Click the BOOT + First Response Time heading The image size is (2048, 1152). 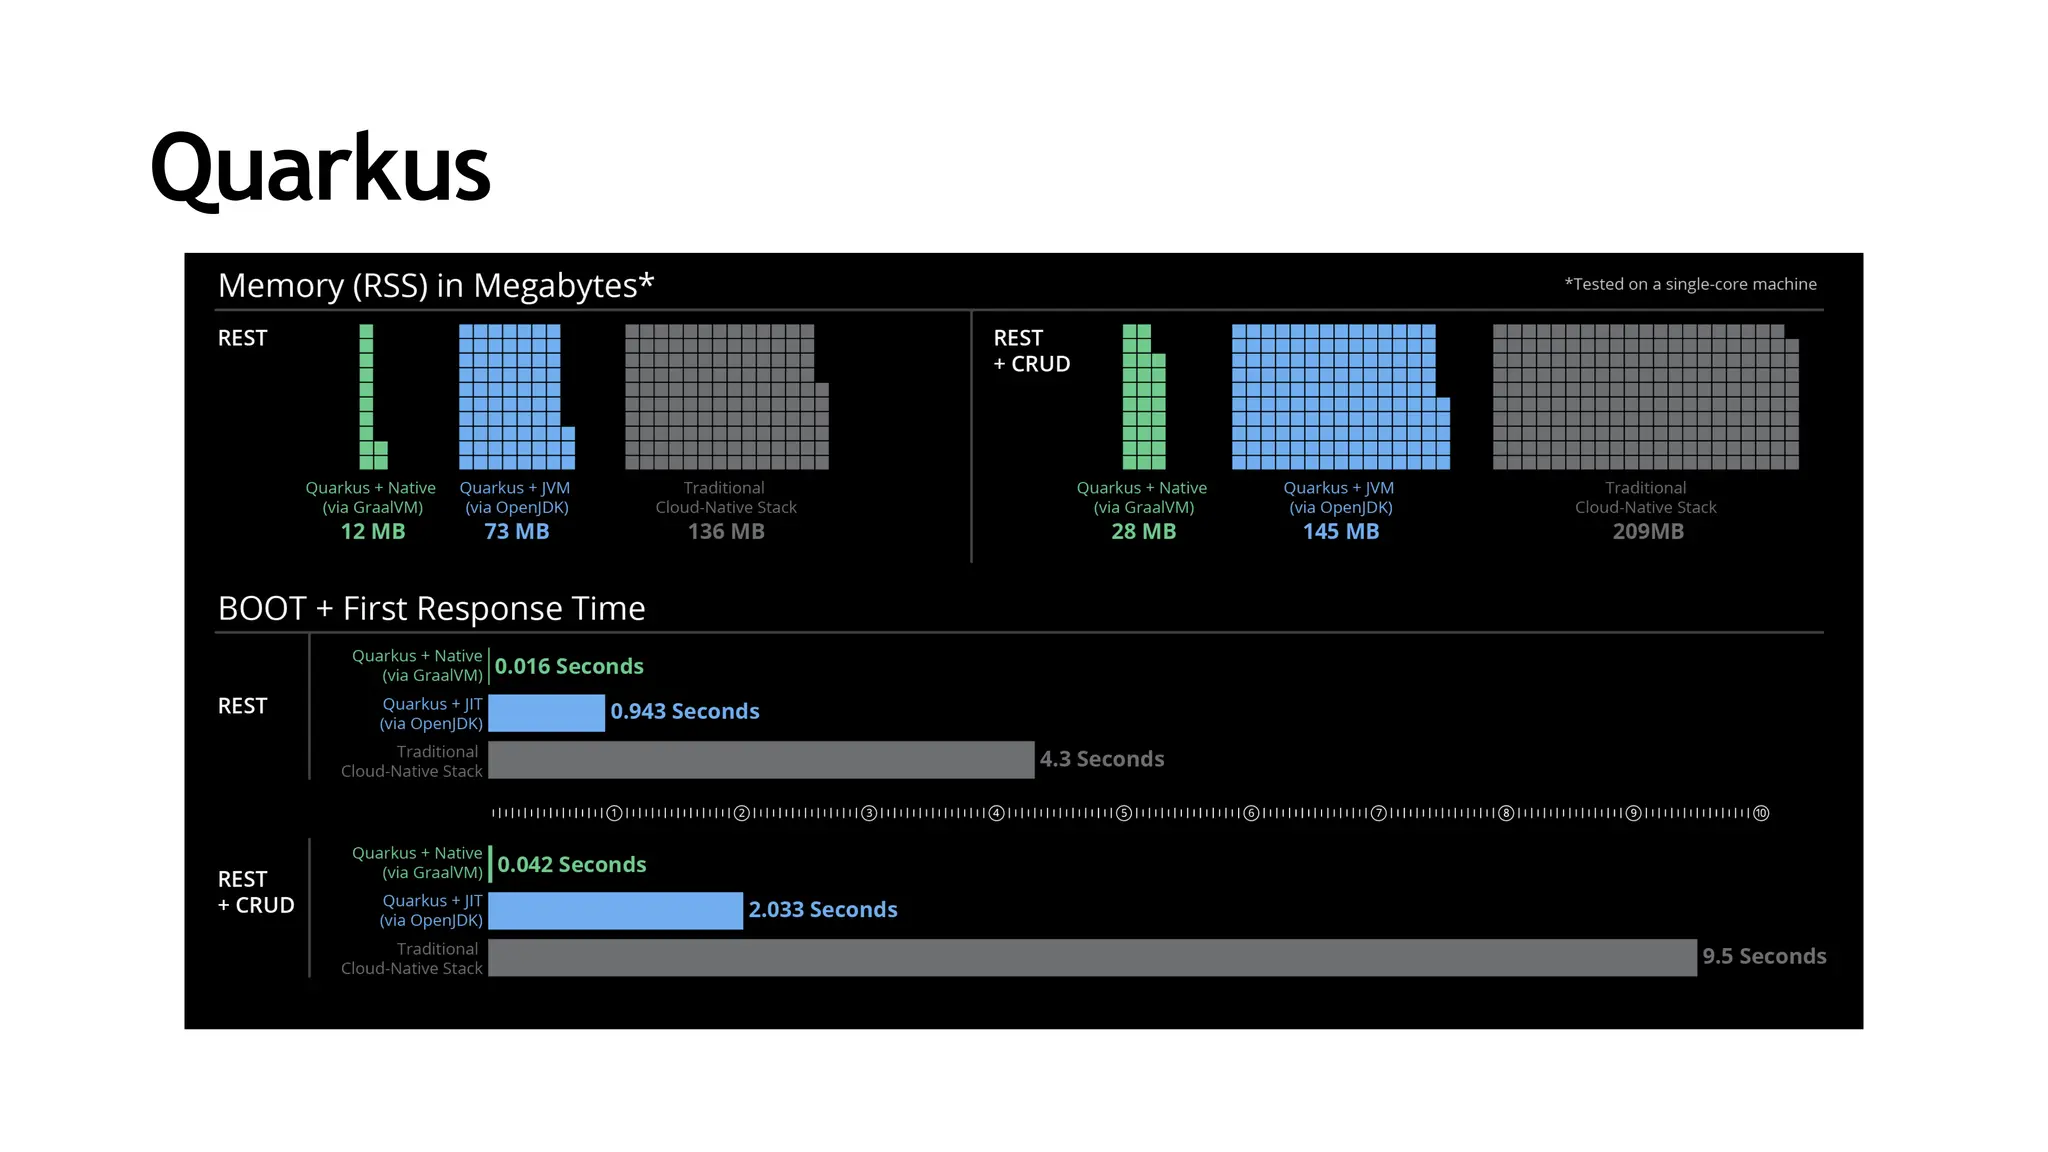(x=431, y=608)
